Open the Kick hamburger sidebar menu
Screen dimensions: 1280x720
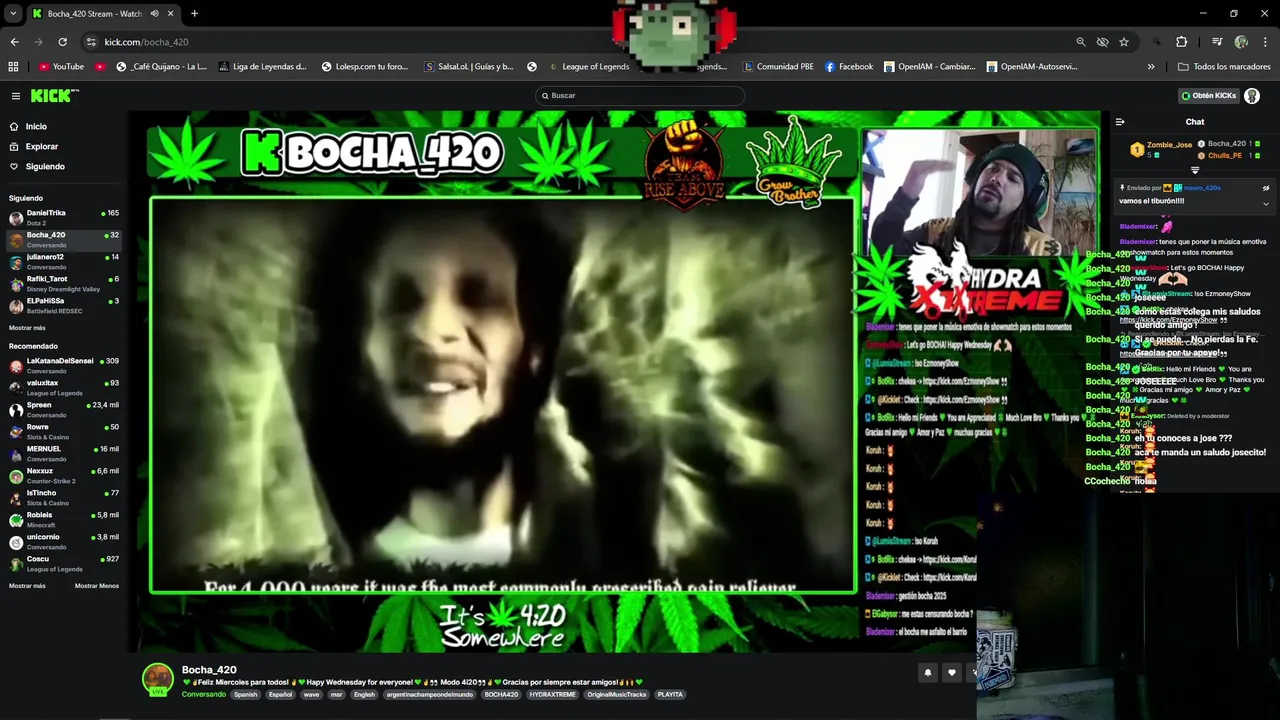pyautogui.click(x=16, y=96)
